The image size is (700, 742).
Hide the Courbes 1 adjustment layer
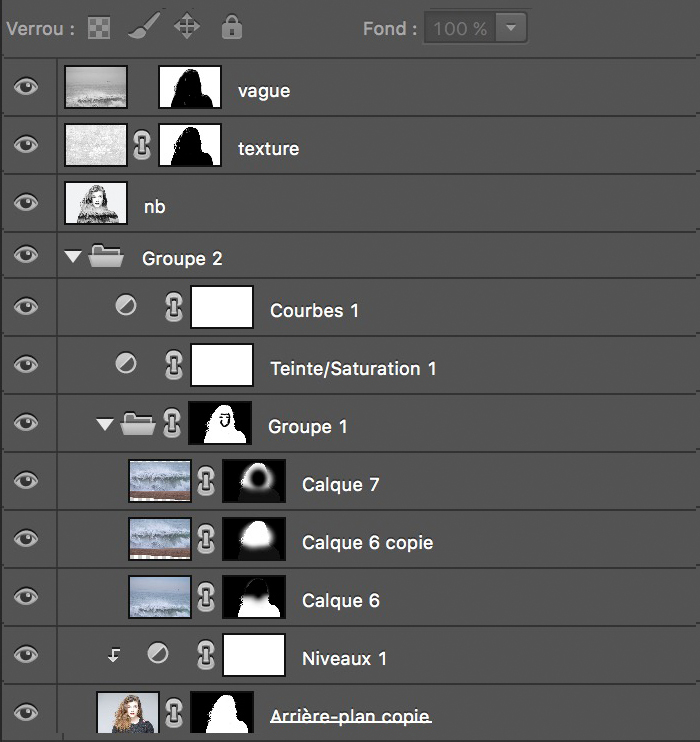[x=26, y=307]
